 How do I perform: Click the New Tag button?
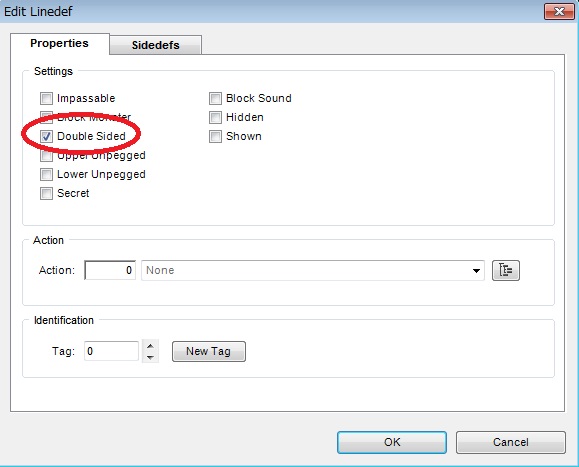pyautogui.click(x=209, y=351)
